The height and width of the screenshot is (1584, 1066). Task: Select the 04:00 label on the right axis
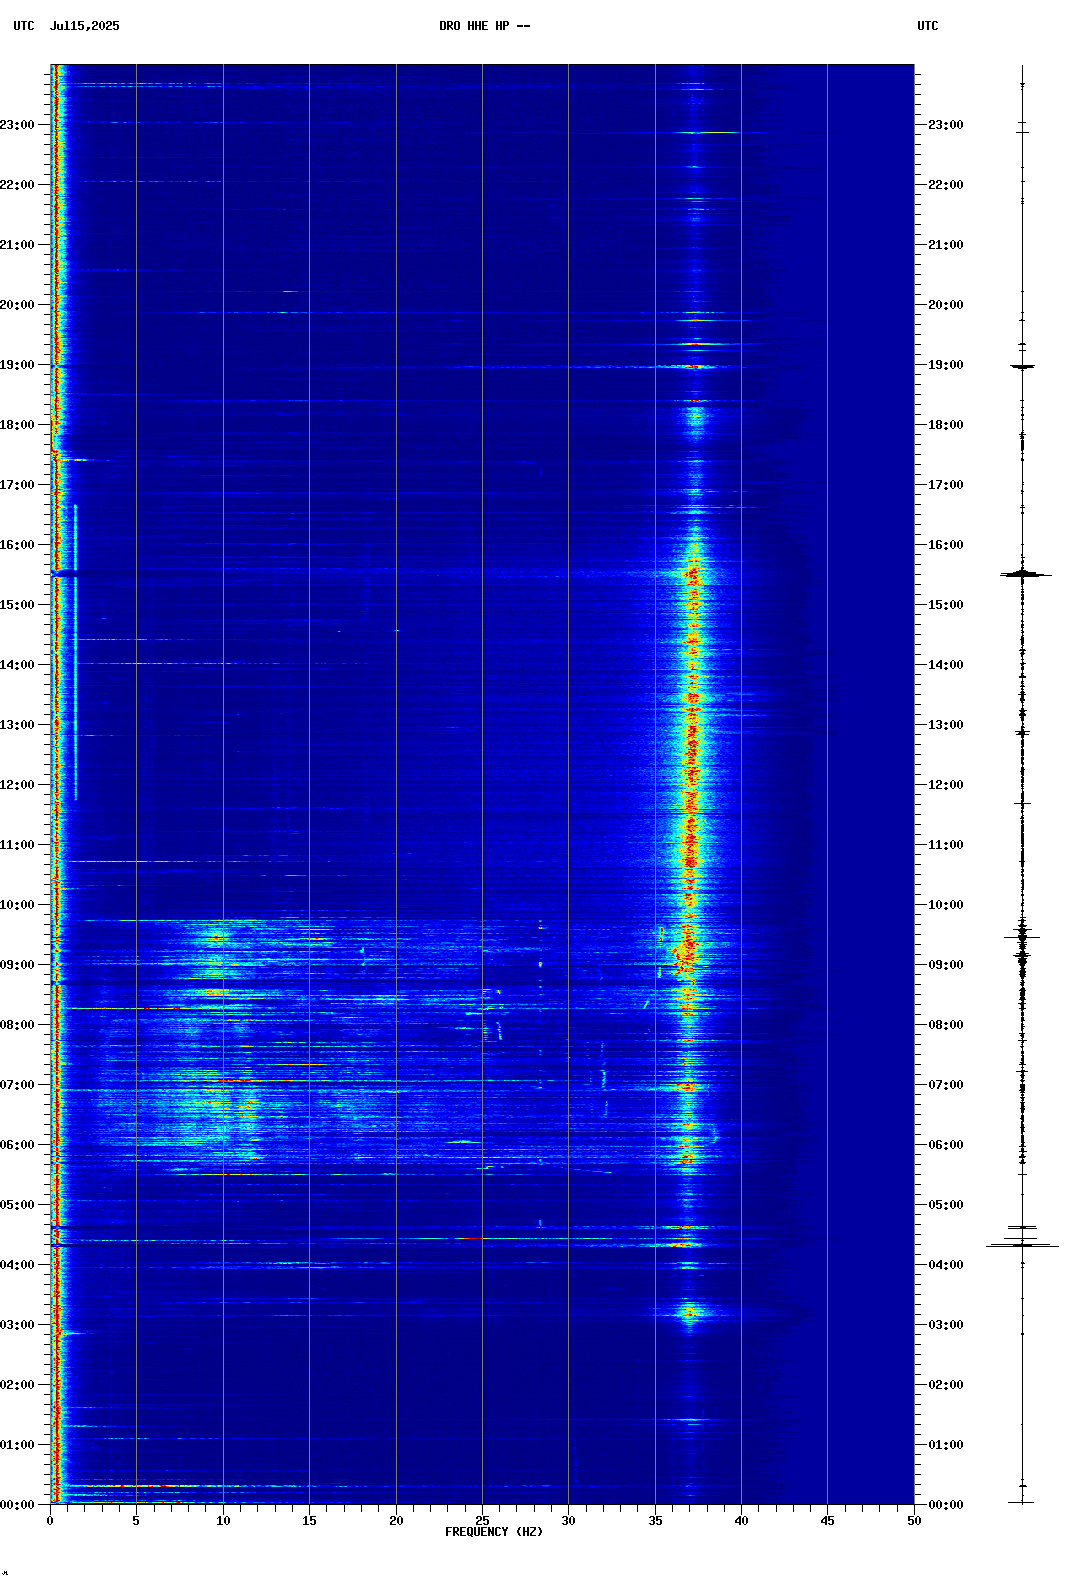[x=946, y=1265]
